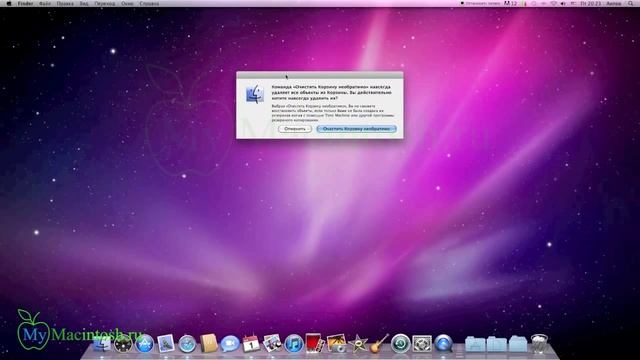Viewport: 640px width, 360px height.
Task: Launch QuickTime Player from the Dock
Action: tap(443, 344)
